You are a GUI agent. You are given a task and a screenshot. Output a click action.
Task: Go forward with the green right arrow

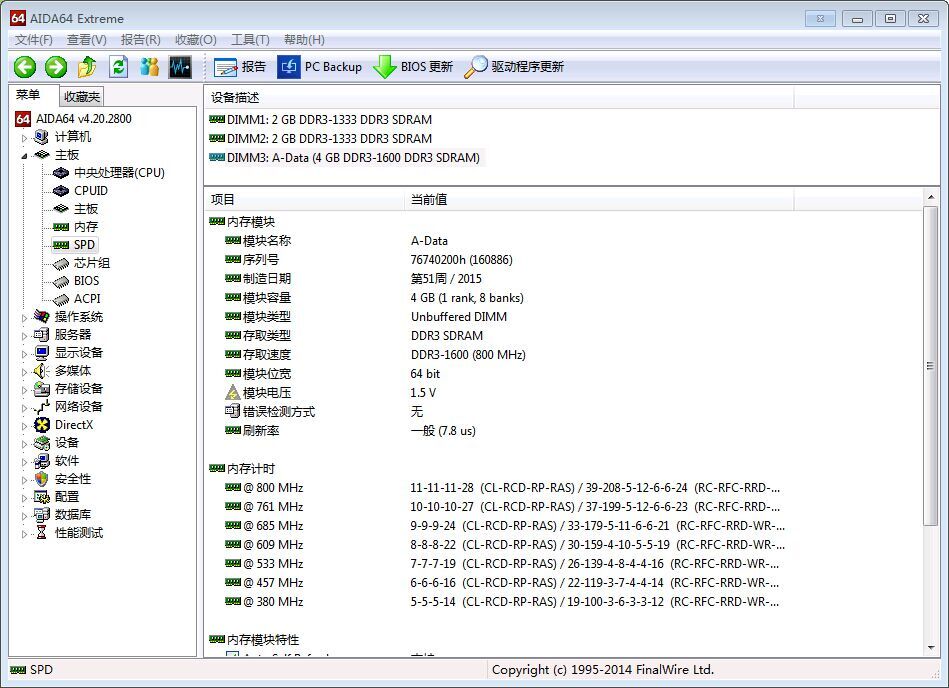tap(56, 67)
